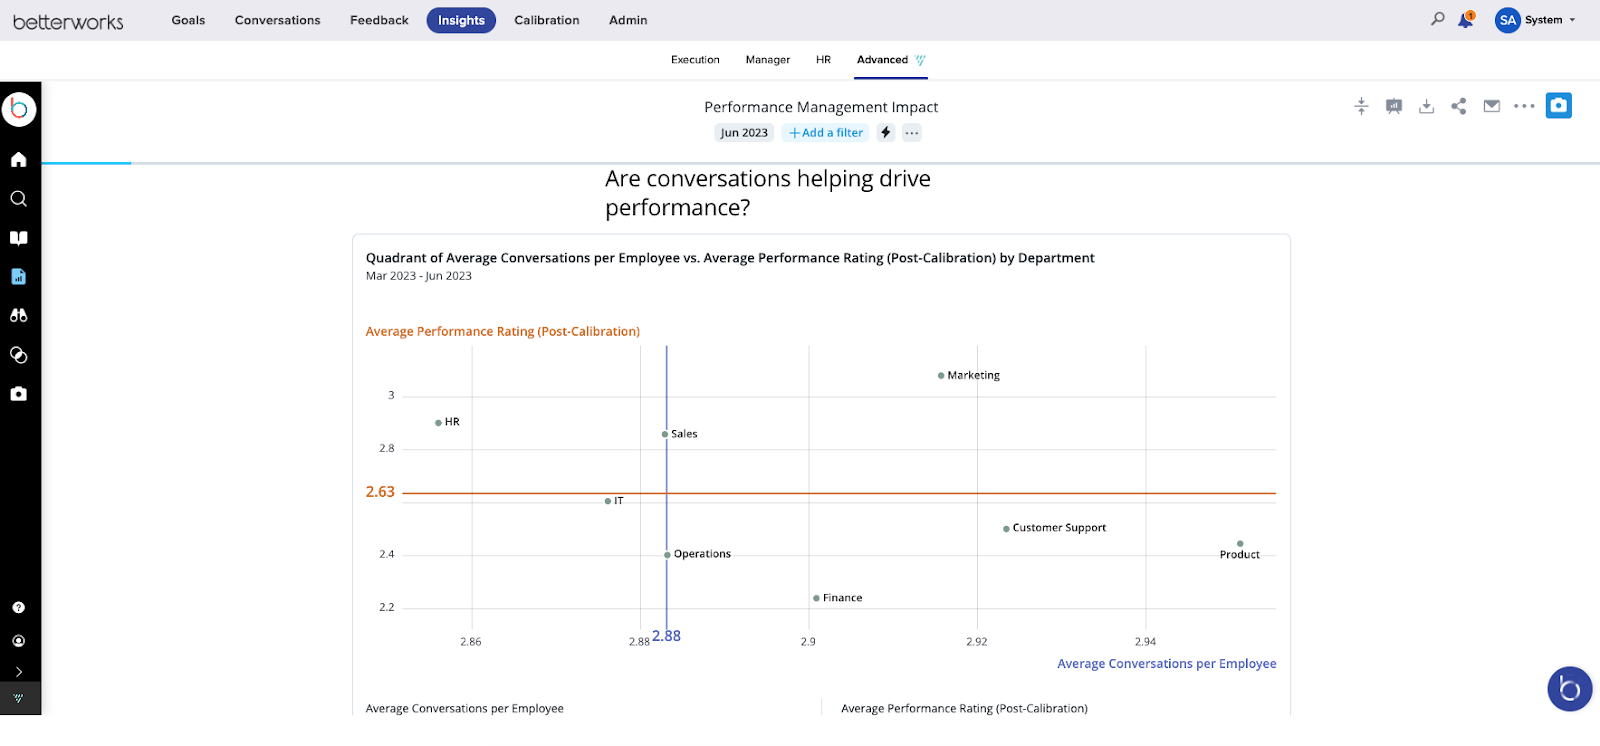Image resolution: width=1600 pixels, height=746 pixels.
Task: Select the Operations data point
Action: point(667,555)
